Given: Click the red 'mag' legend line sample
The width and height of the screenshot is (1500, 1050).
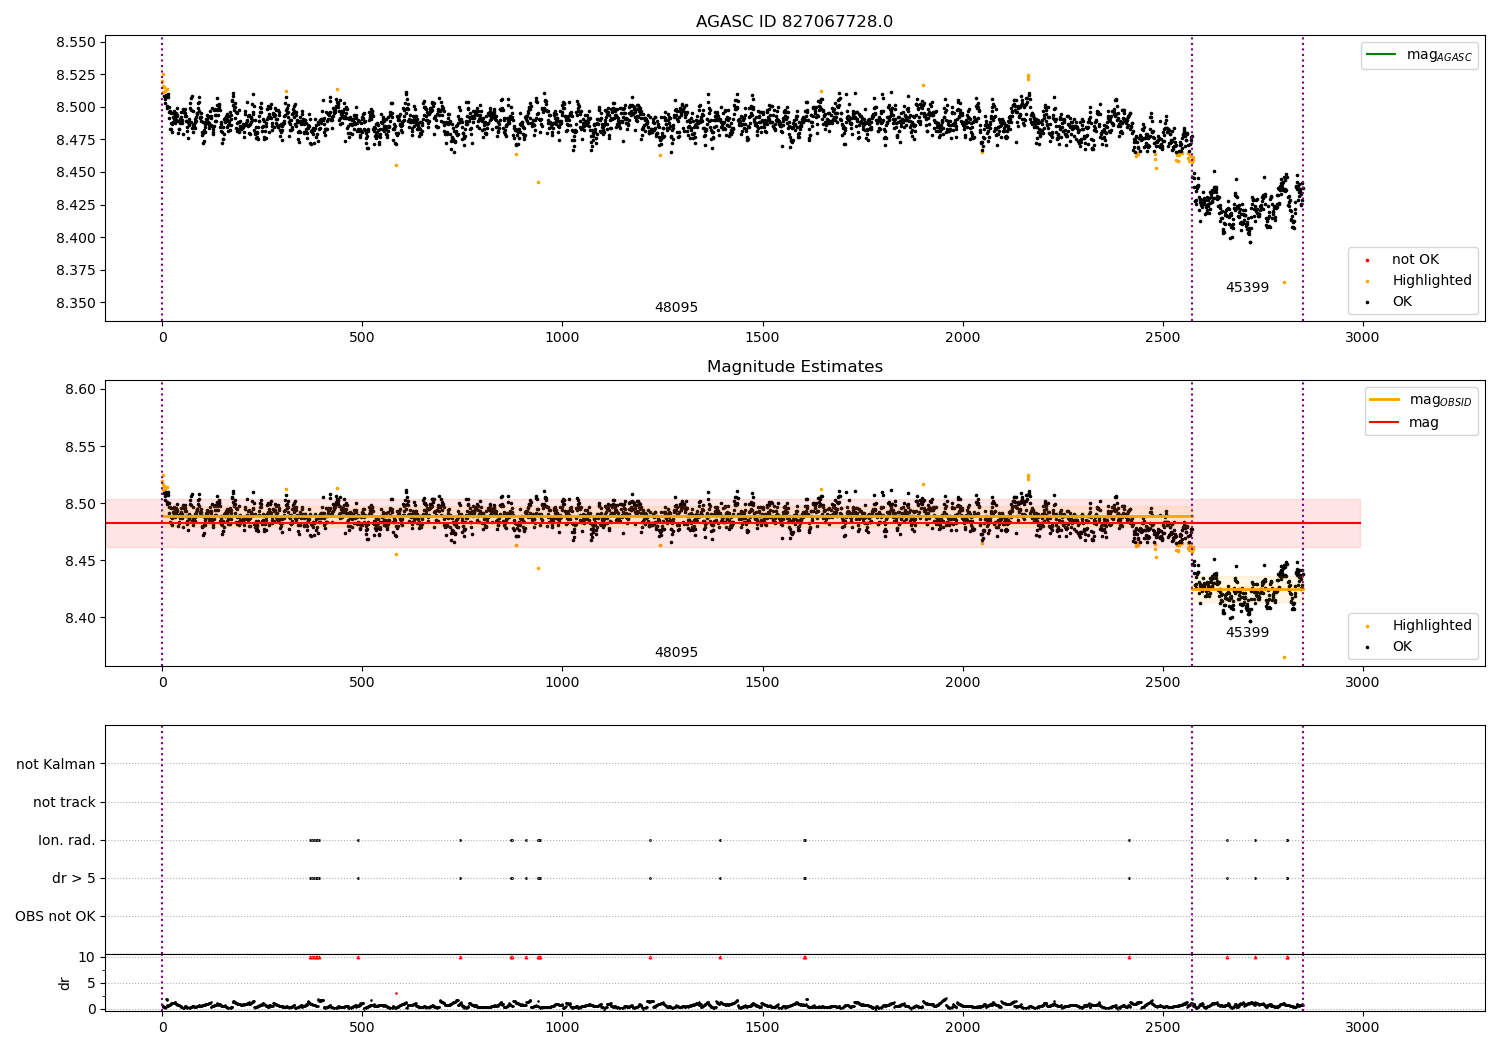Looking at the screenshot, I should [1385, 422].
